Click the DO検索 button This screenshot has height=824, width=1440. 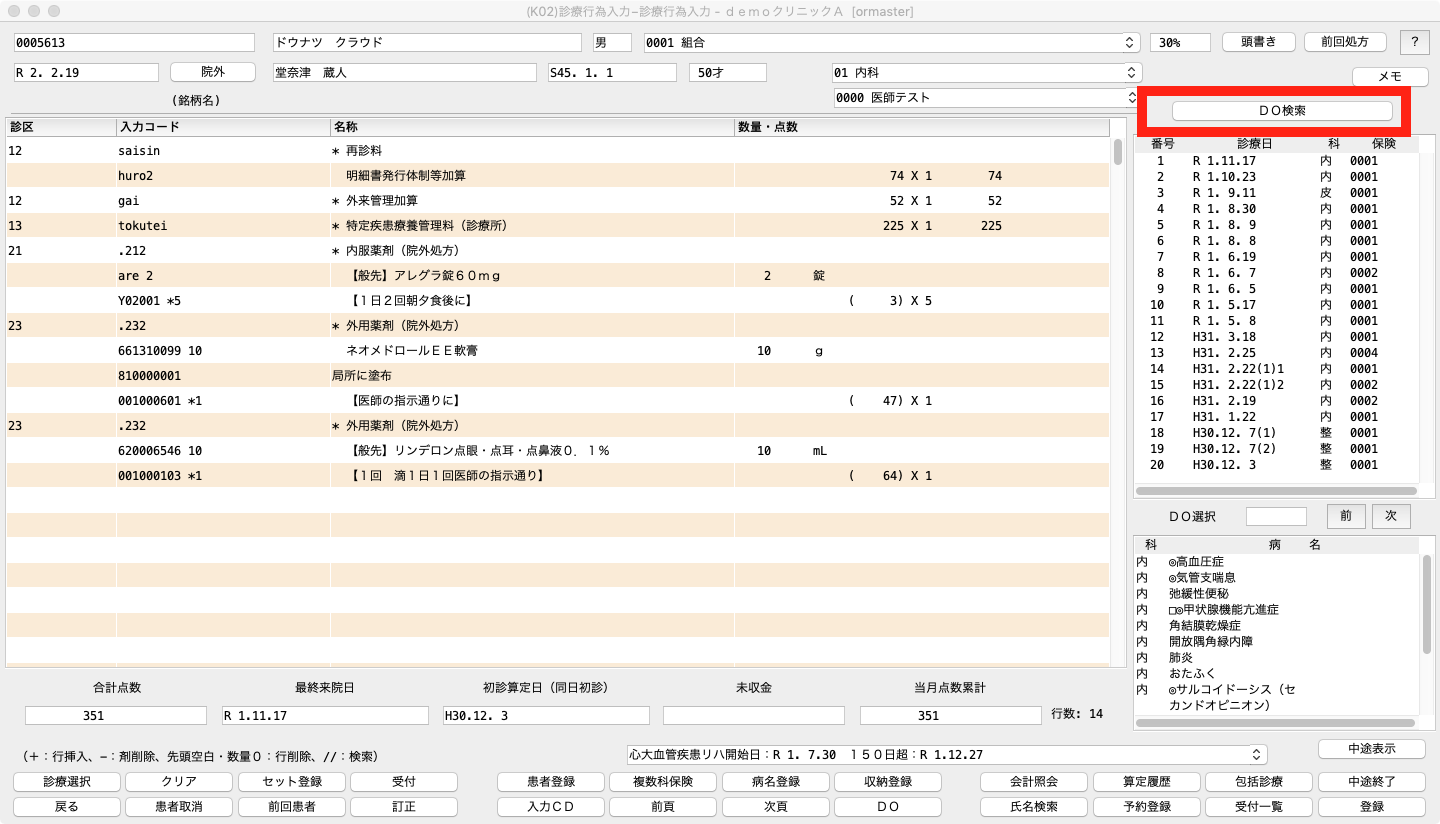coord(1281,111)
